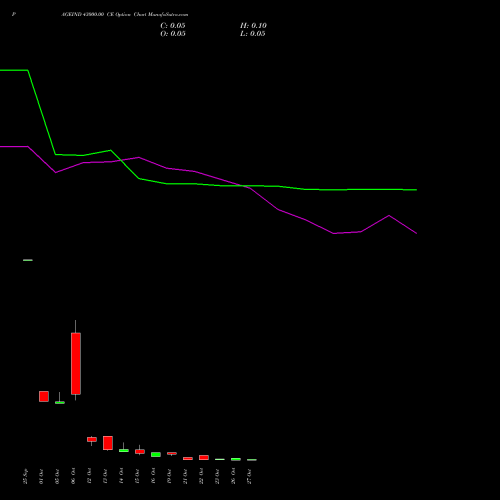Click the open value "O: 0.05"
The width and height of the screenshot is (500, 500).
tap(173, 34)
